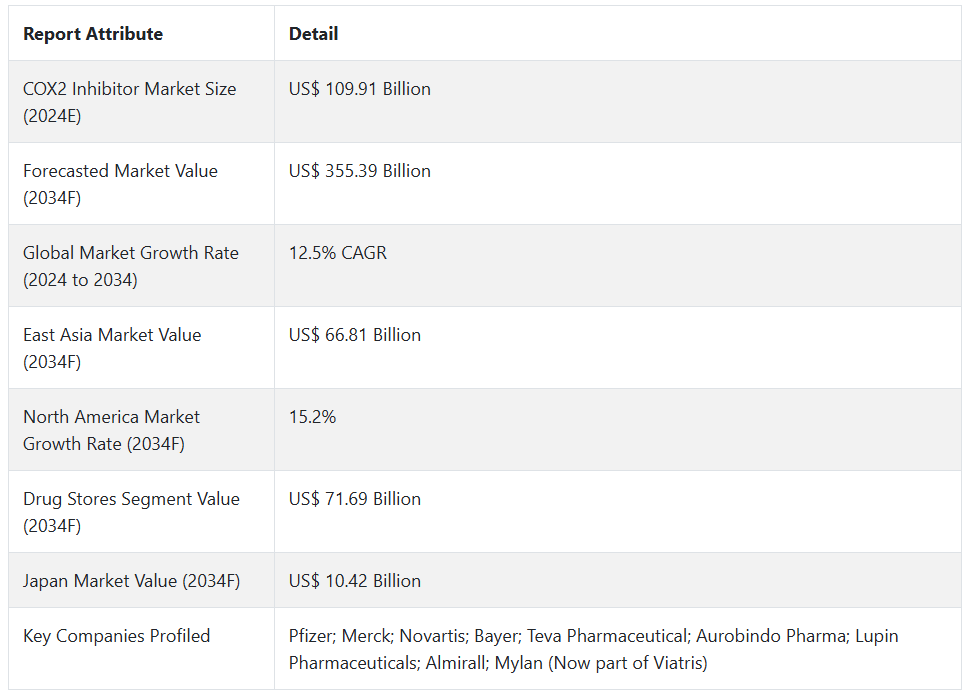Click the Detail column header
The image size is (970, 693).
313,34
